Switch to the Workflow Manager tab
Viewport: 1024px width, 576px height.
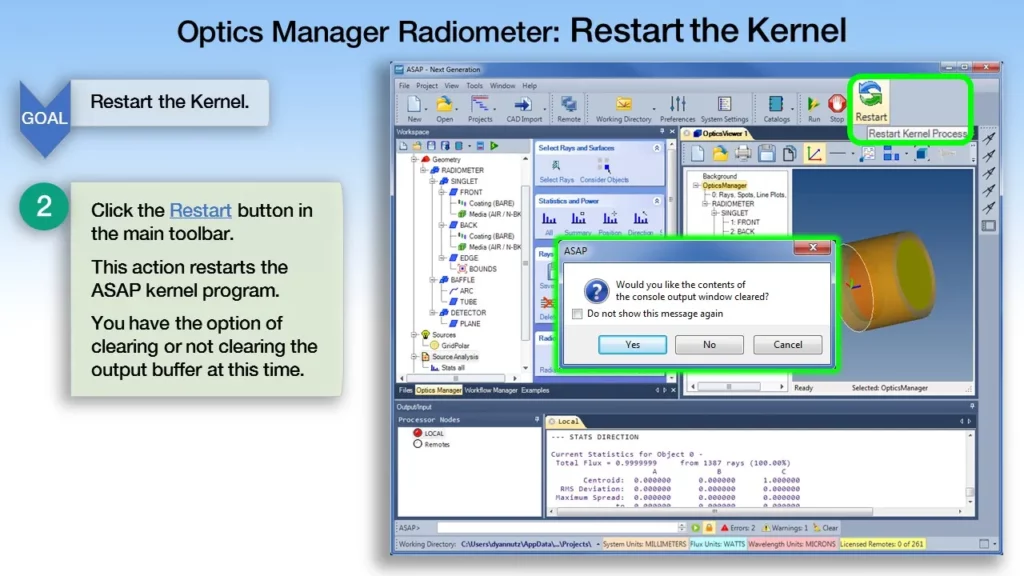point(490,390)
